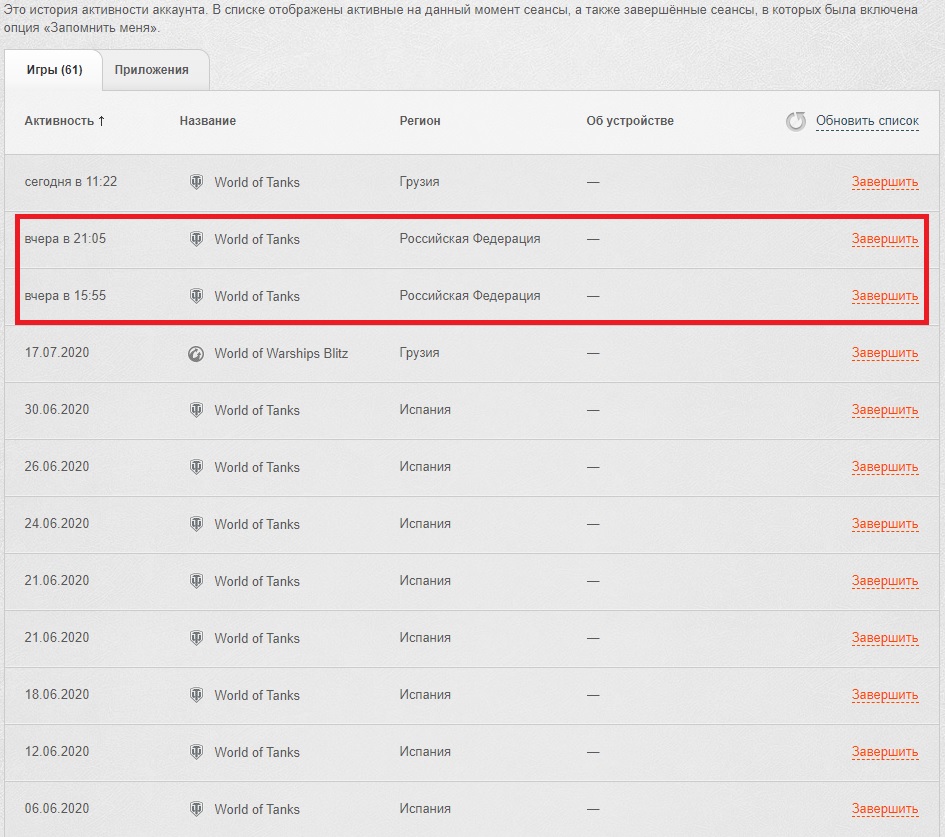This screenshot has height=837, width=945.
Task: Click the refresh circular arrow icon
Action: tap(796, 121)
